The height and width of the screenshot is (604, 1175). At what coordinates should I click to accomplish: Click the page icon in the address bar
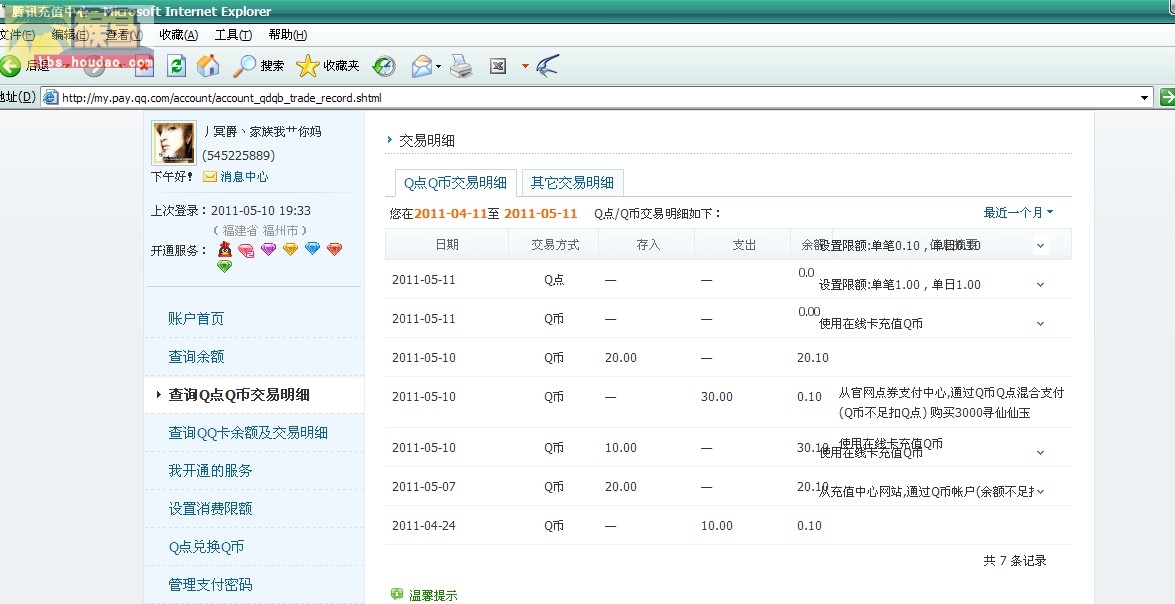50,97
